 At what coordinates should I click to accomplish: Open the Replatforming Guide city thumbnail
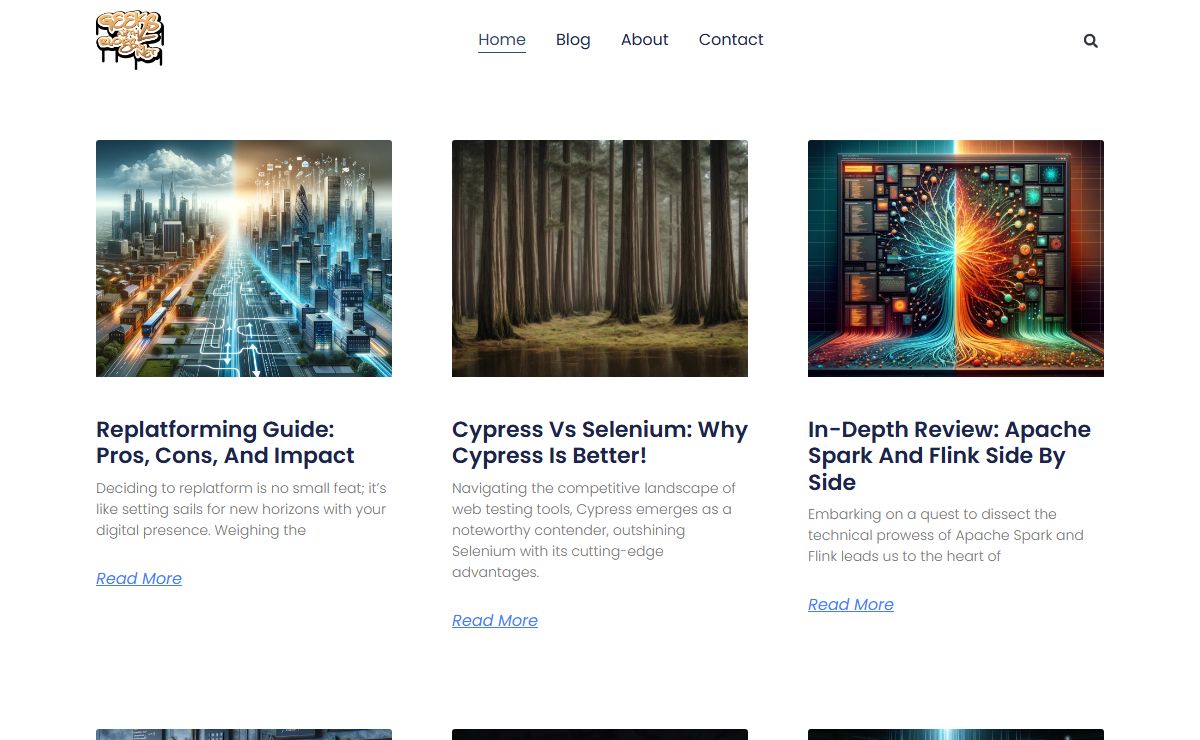point(244,258)
